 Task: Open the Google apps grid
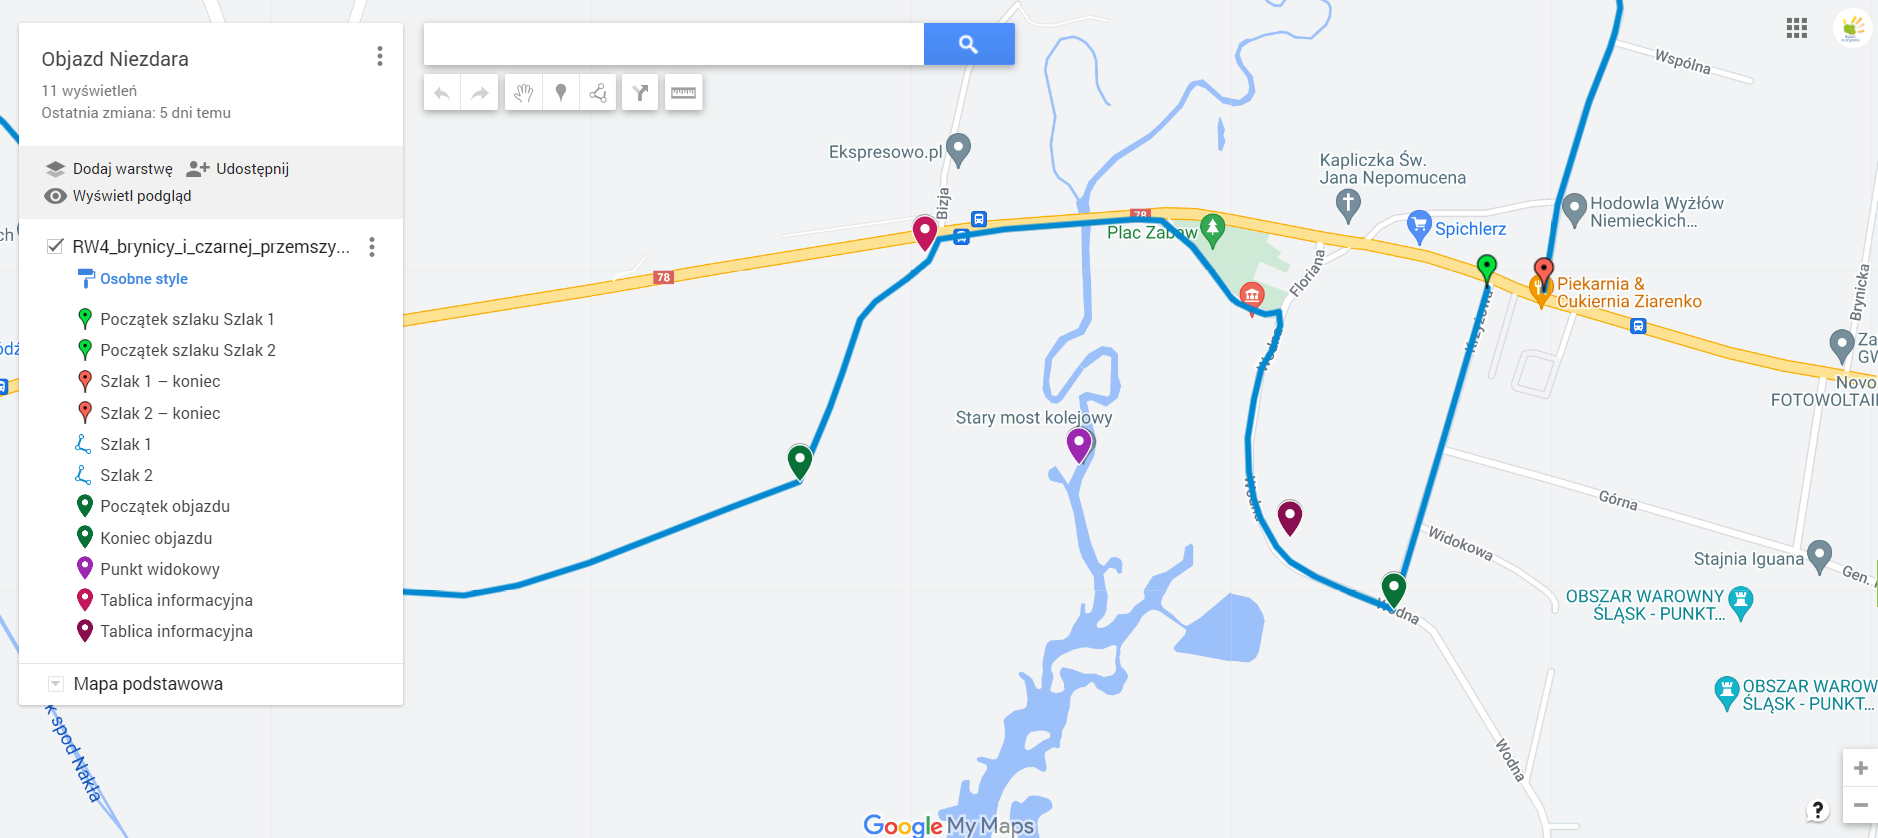click(1797, 28)
